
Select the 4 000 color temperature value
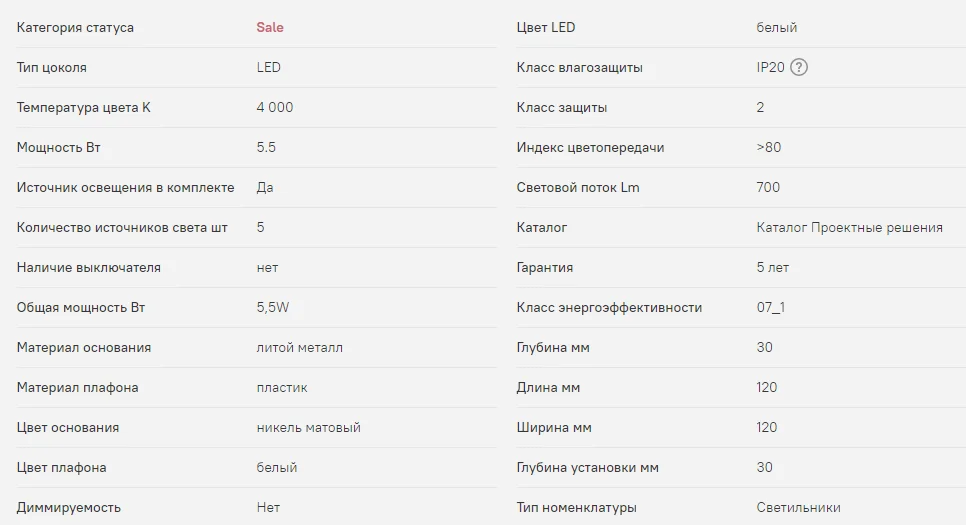click(x=275, y=107)
